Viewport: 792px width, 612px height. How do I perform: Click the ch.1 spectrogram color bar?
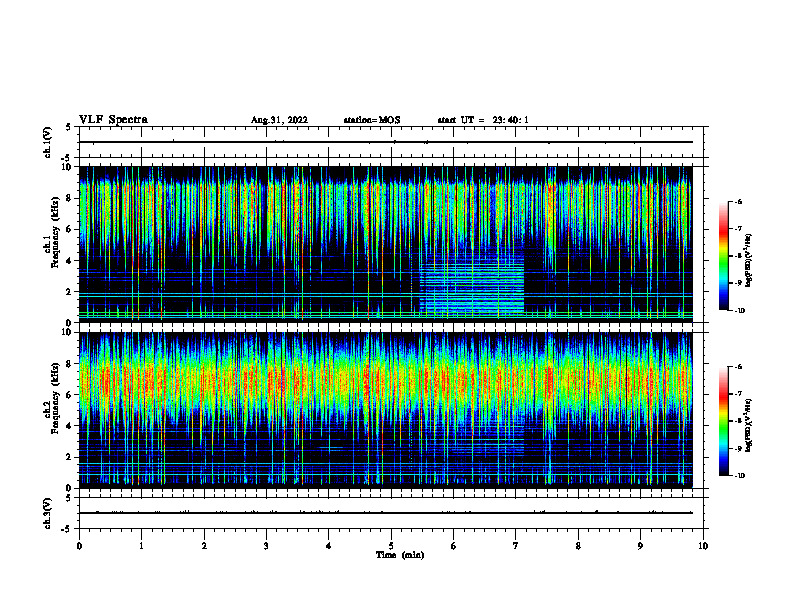pos(724,256)
